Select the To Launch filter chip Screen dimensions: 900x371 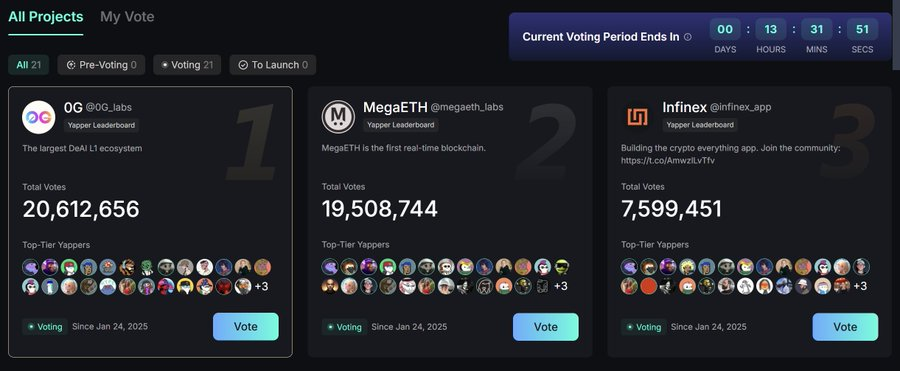(x=273, y=65)
